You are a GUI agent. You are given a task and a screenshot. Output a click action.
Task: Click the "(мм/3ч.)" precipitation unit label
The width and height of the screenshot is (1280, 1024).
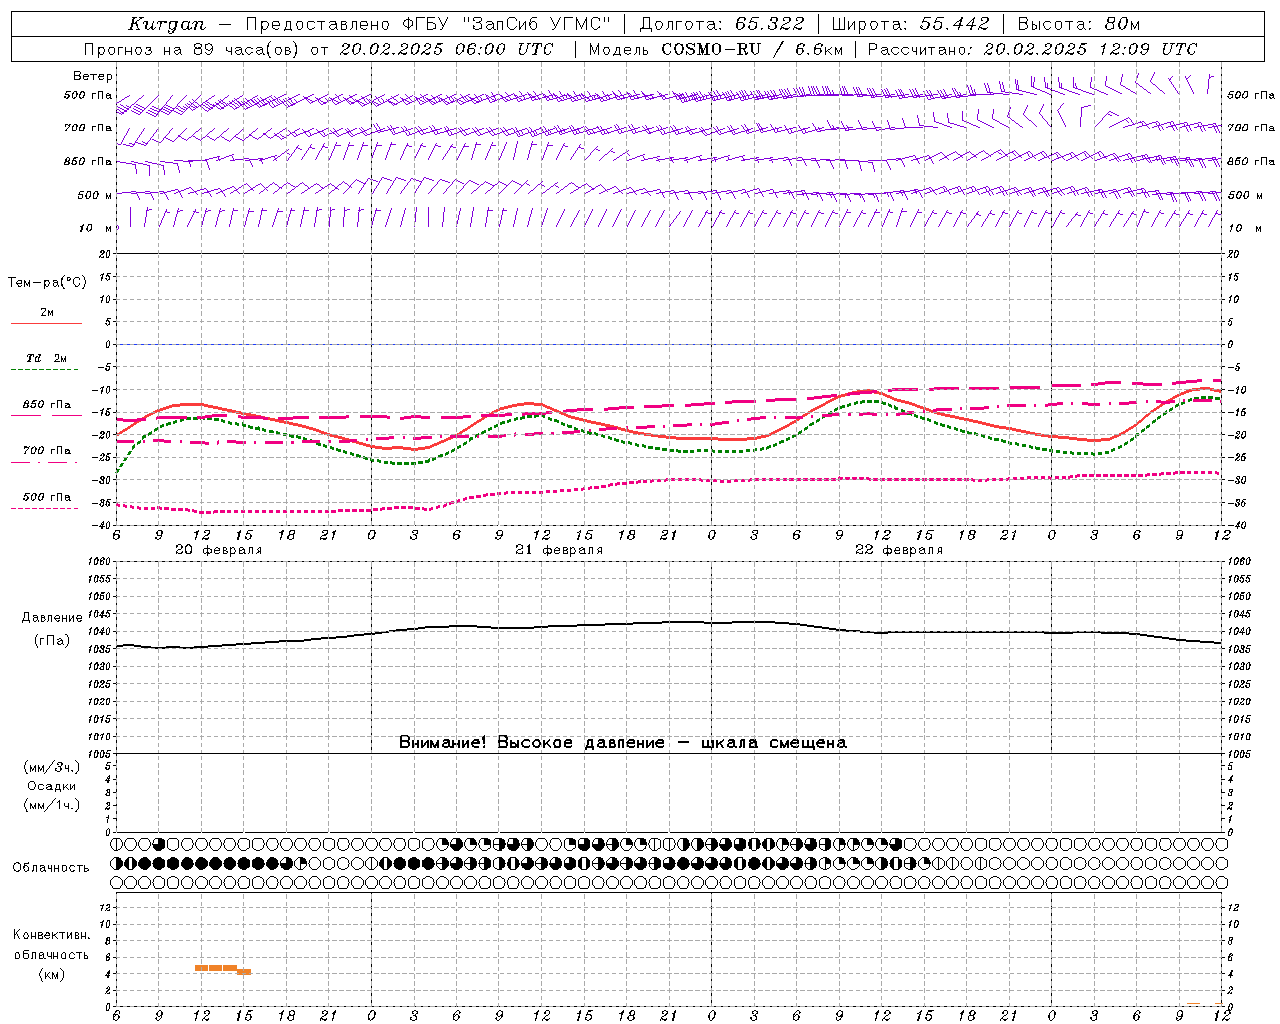click(52, 767)
